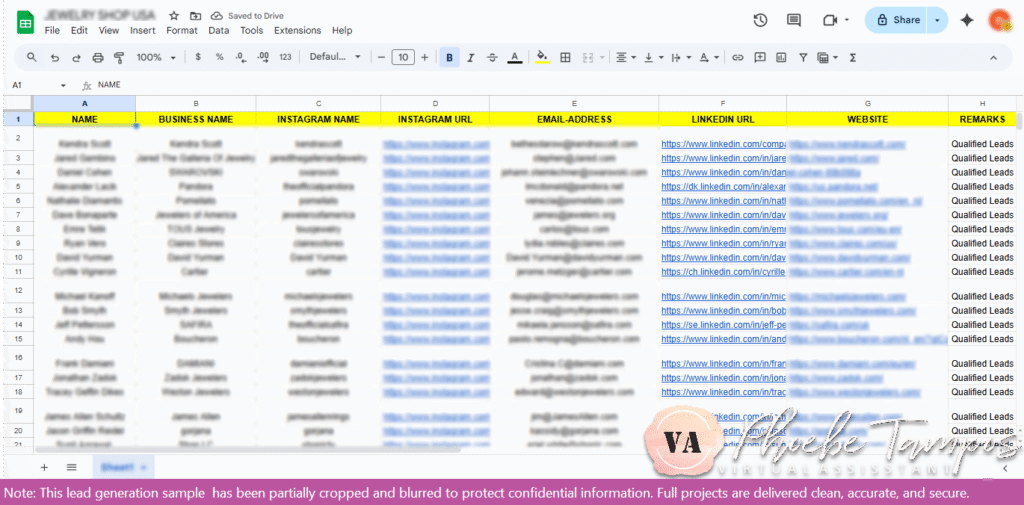This screenshot has height=505, width=1024.
Task: Show all sheets list
Action: click(72, 467)
